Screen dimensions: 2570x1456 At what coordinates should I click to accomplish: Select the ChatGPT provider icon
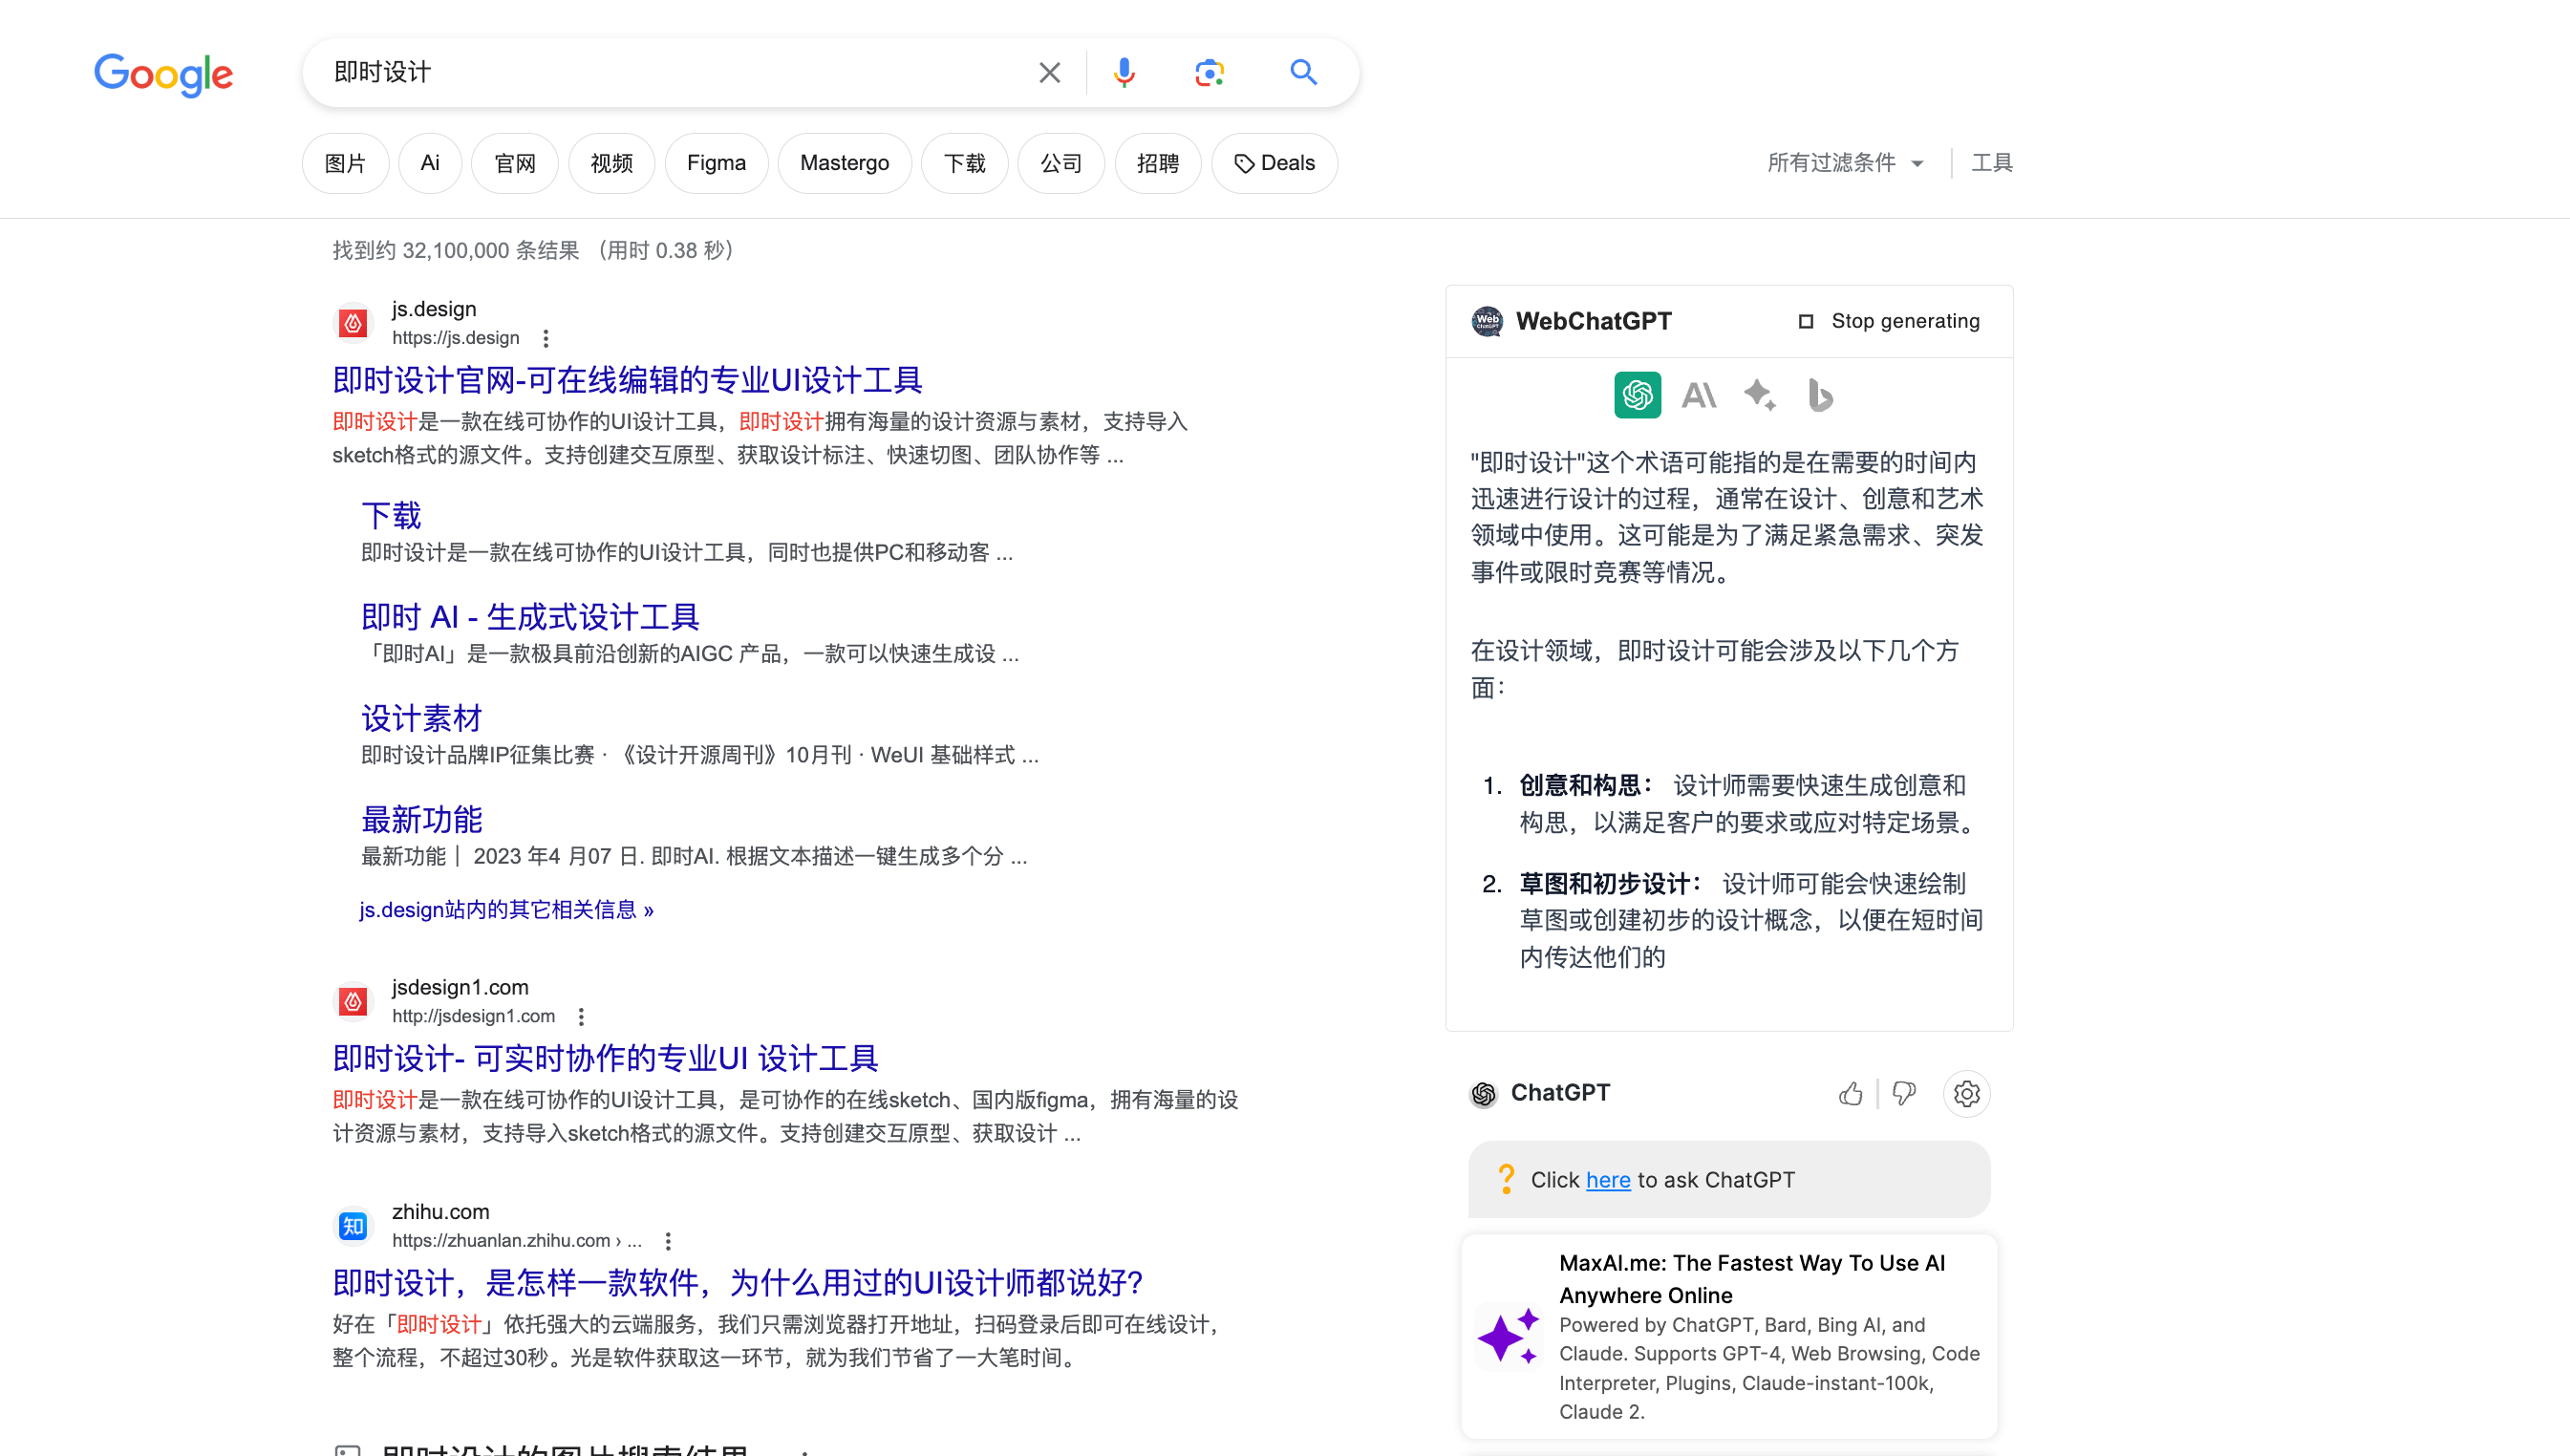click(x=1637, y=395)
